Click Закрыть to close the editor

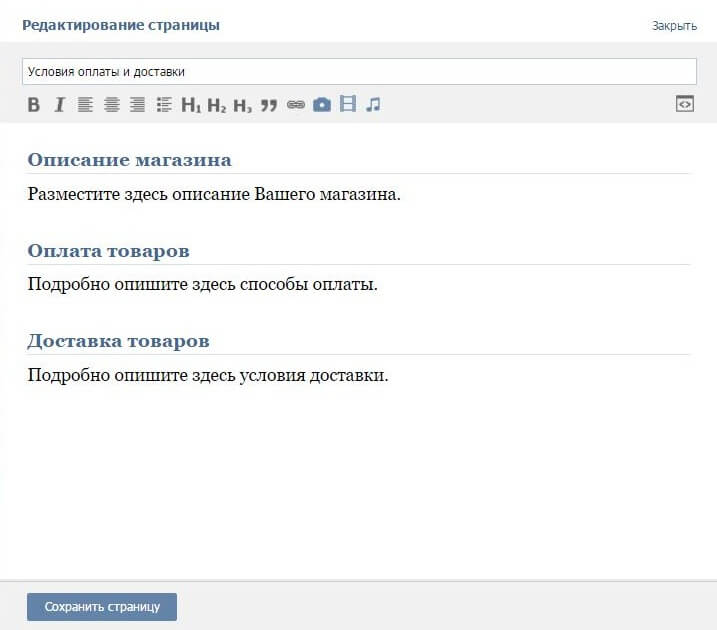click(x=674, y=26)
